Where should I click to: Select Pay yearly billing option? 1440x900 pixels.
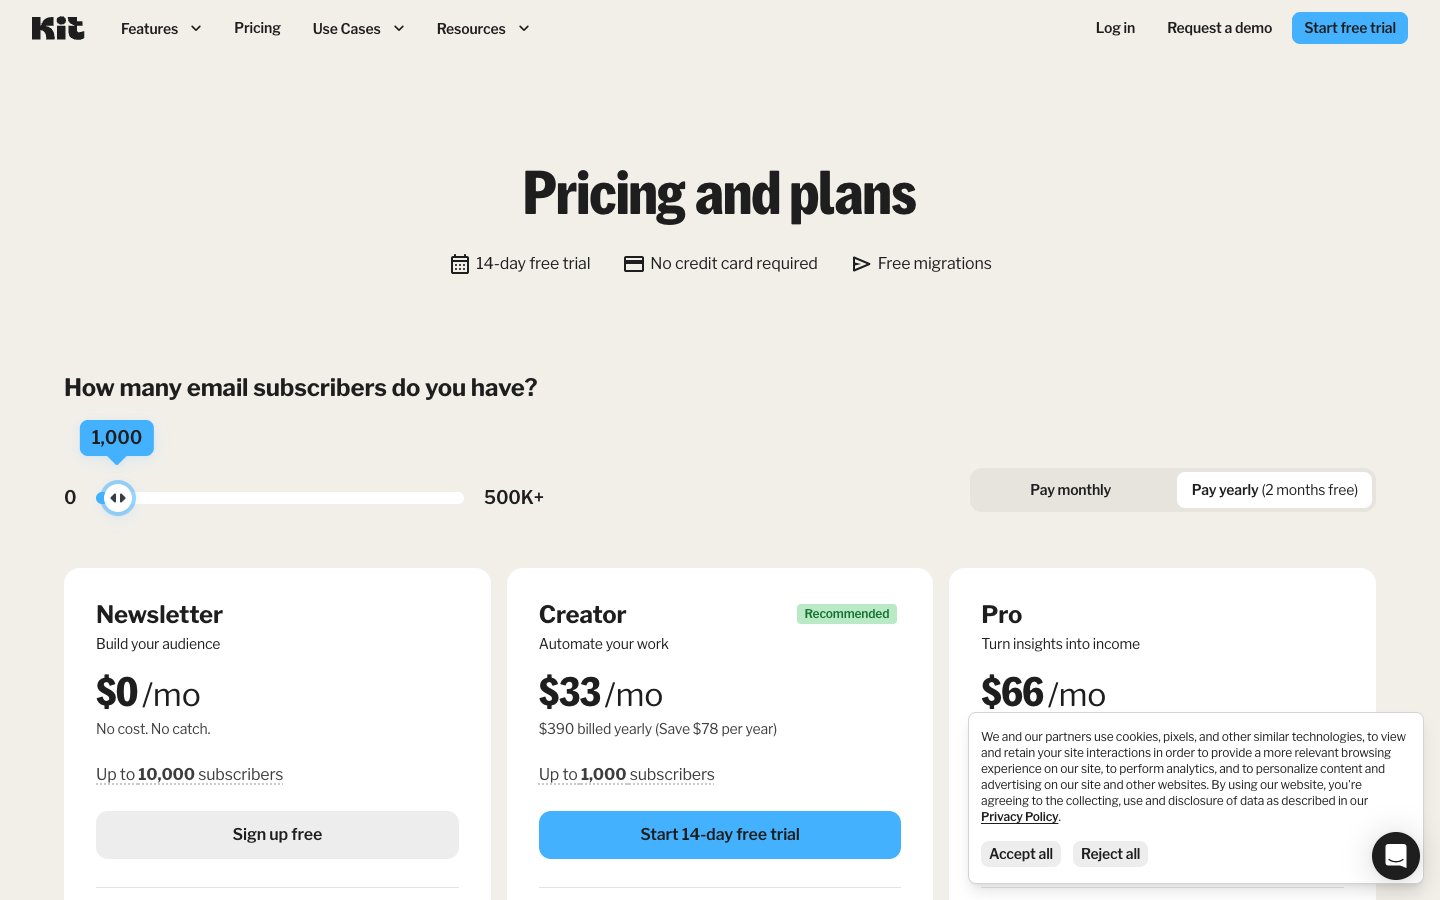[1274, 490]
